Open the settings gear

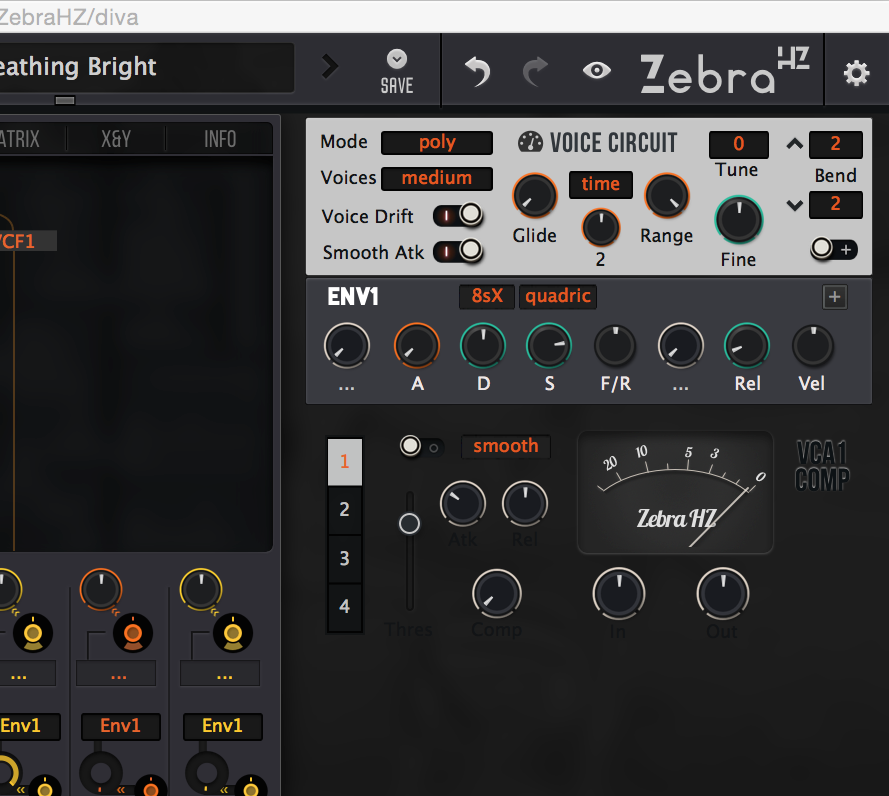[856, 73]
